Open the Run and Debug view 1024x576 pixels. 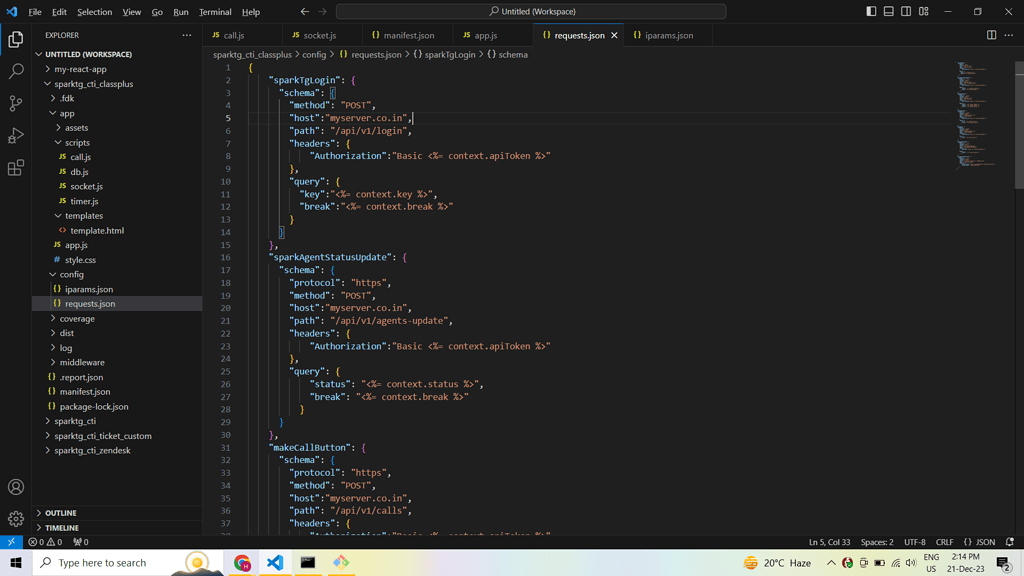pyautogui.click(x=16, y=135)
